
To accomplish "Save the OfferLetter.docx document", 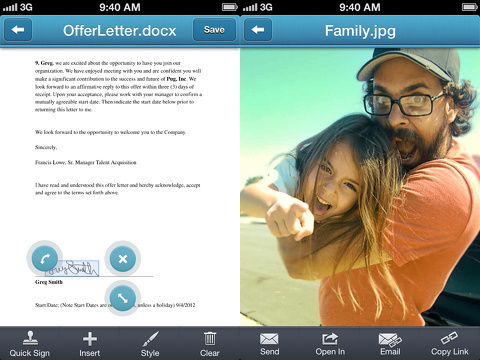I will click(x=214, y=30).
